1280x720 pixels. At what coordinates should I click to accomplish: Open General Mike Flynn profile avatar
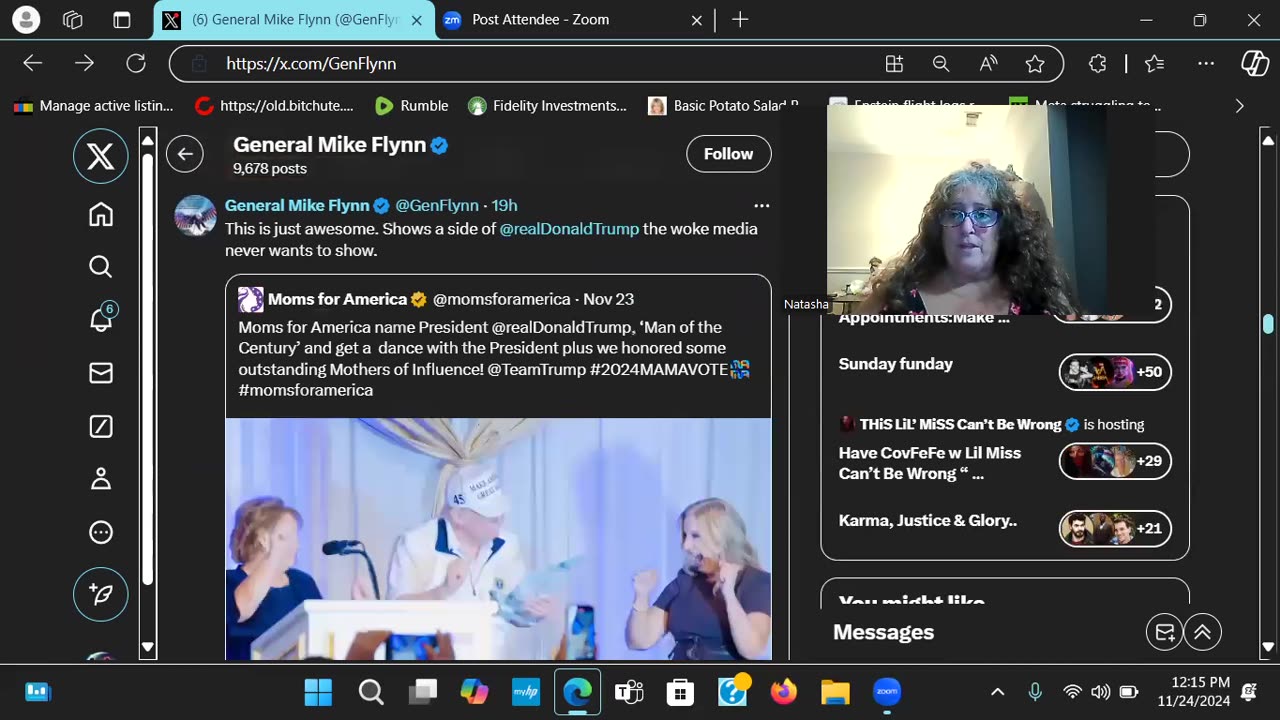click(x=195, y=216)
